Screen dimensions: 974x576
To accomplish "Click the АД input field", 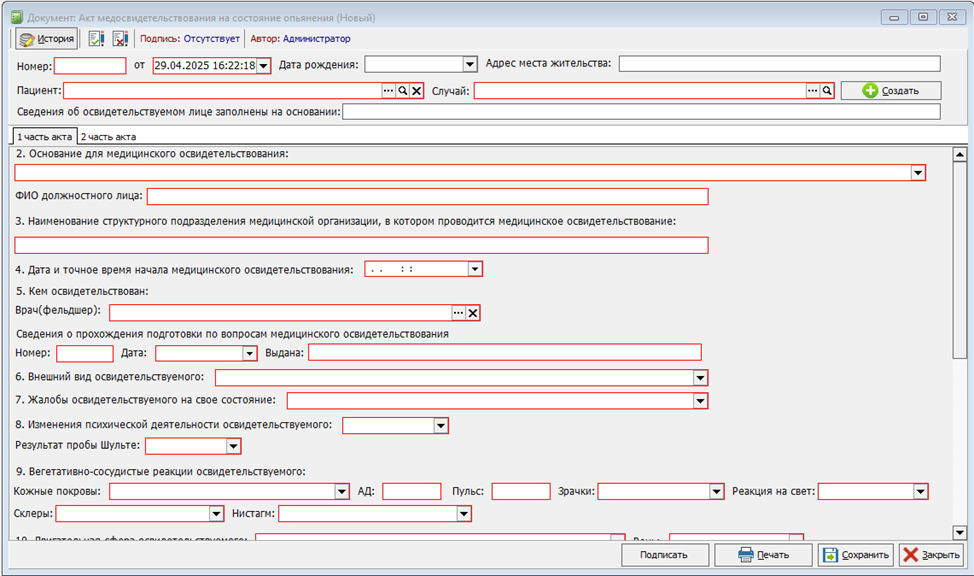I will [412, 491].
